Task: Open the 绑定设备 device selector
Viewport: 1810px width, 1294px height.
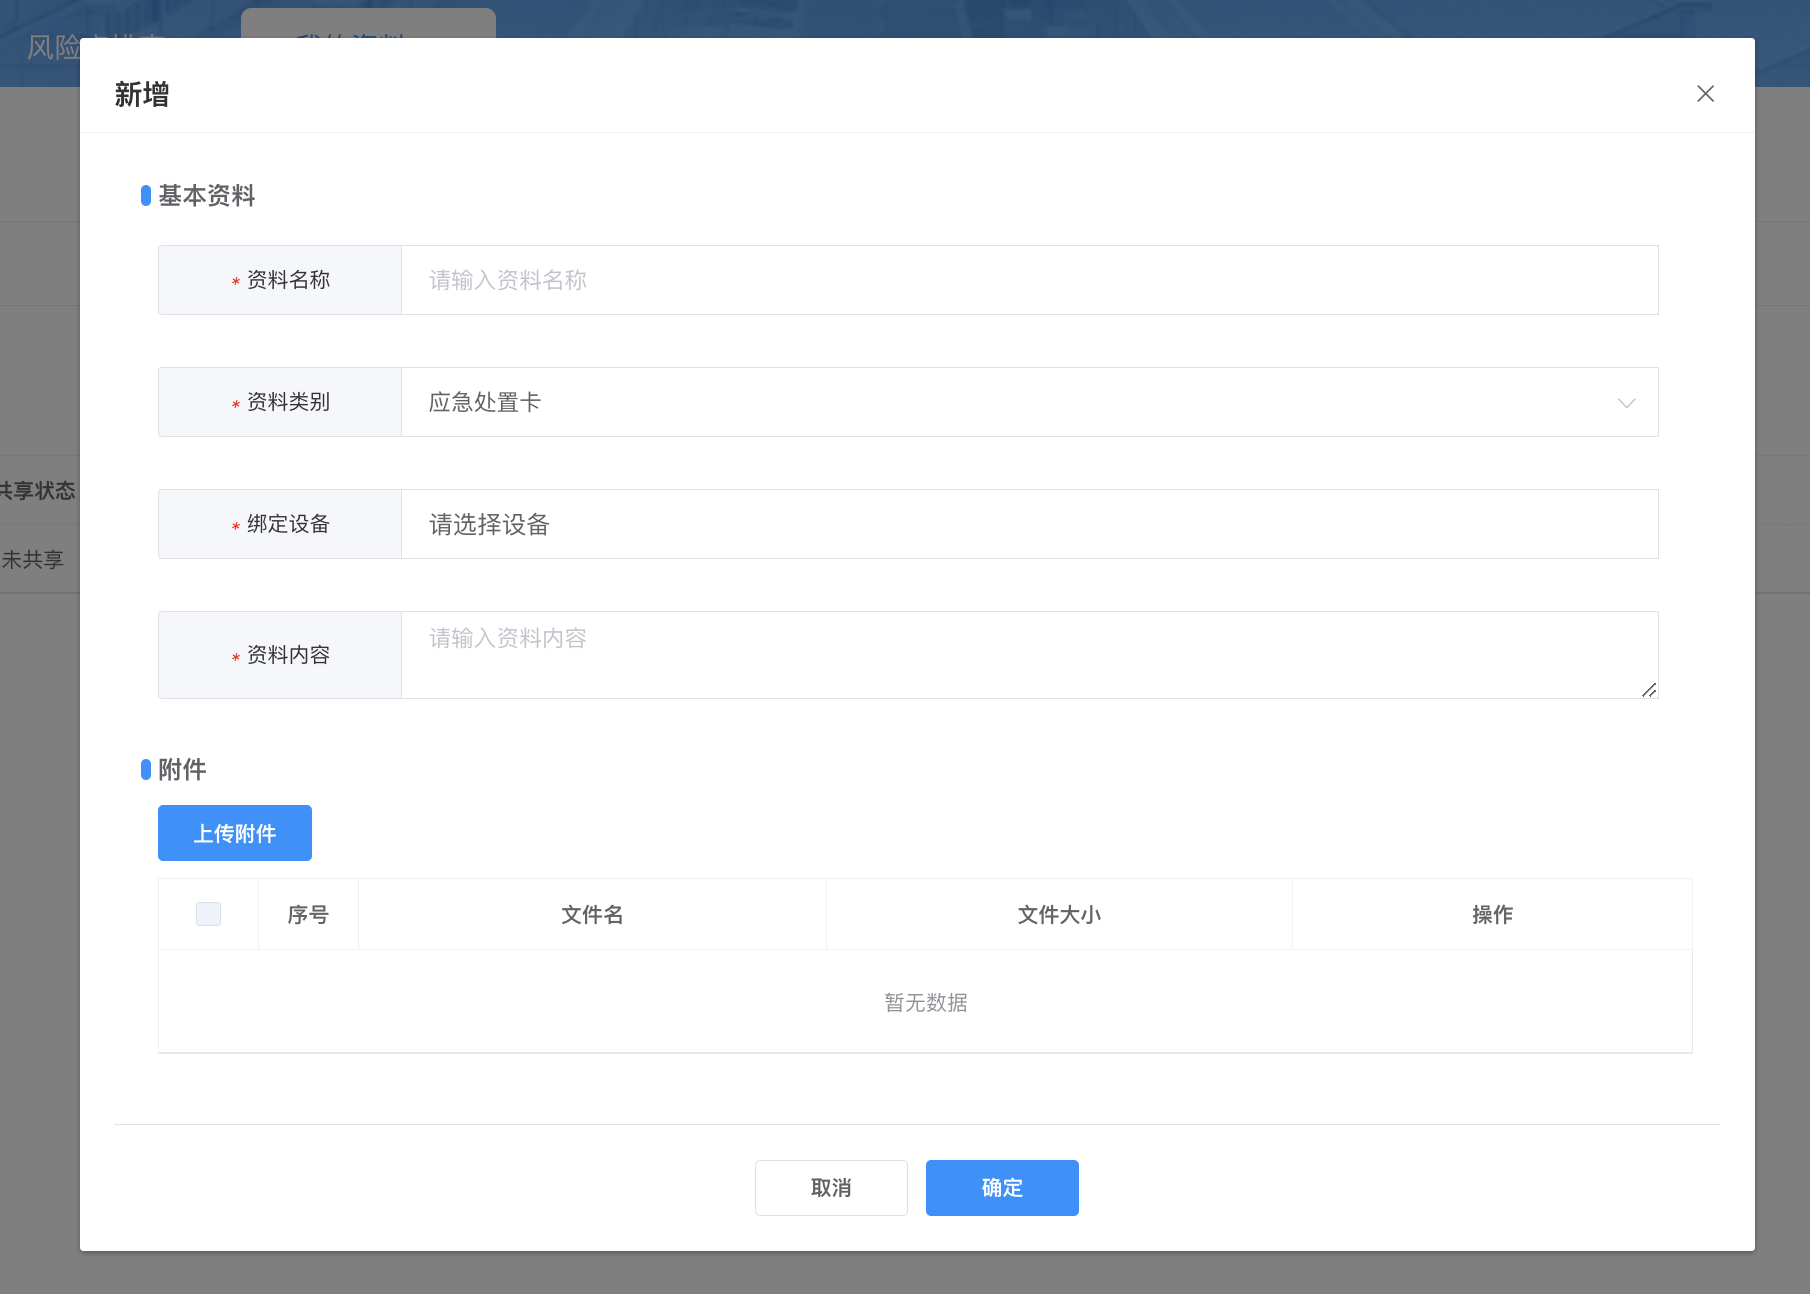Action: coord(1028,524)
